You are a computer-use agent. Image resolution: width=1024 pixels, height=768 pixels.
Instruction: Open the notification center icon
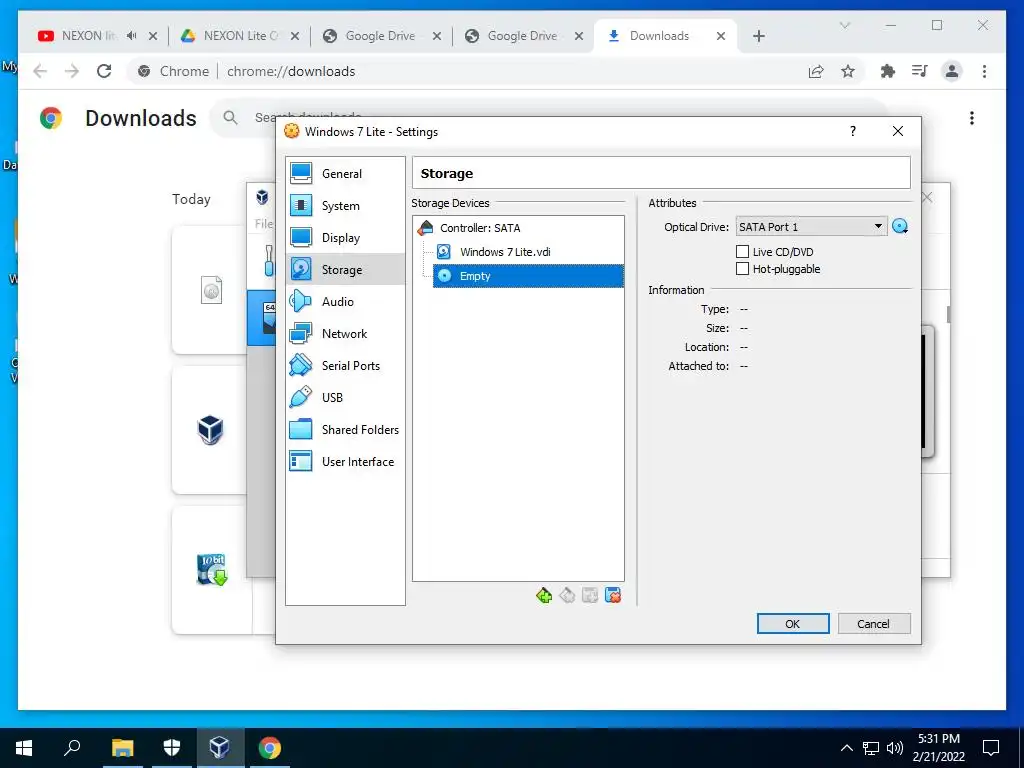tap(991, 748)
